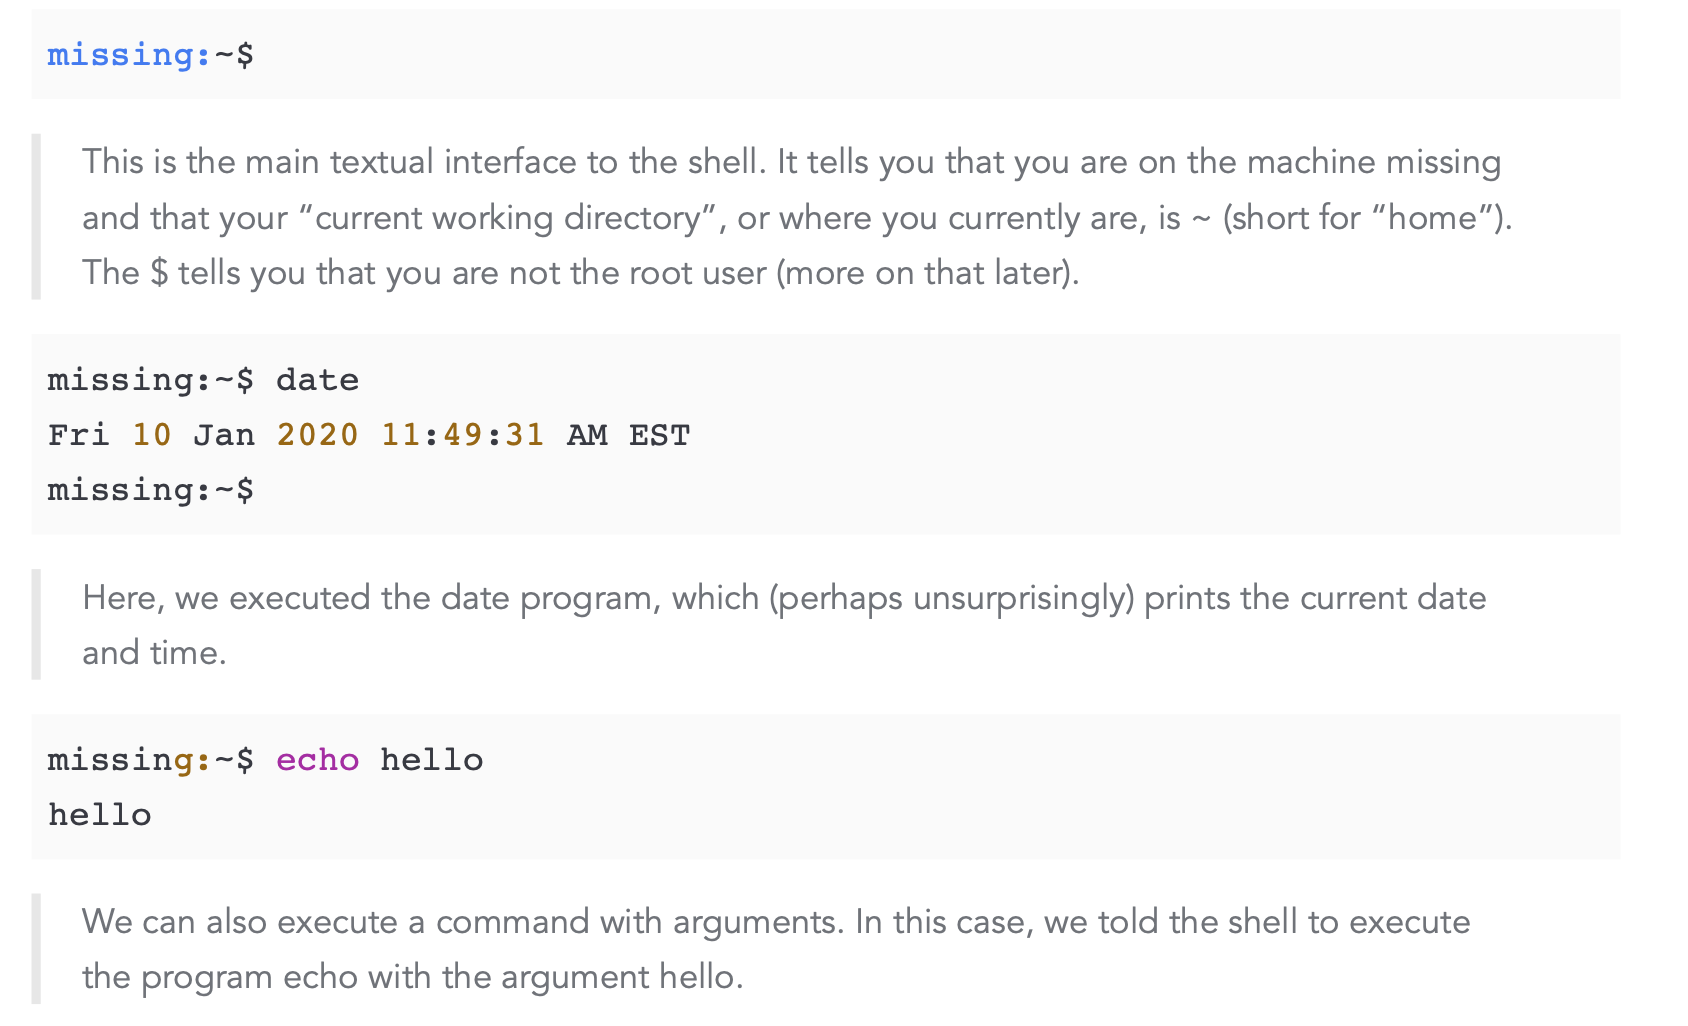
Task: Click the "hello" output line
Action: coord(99,815)
